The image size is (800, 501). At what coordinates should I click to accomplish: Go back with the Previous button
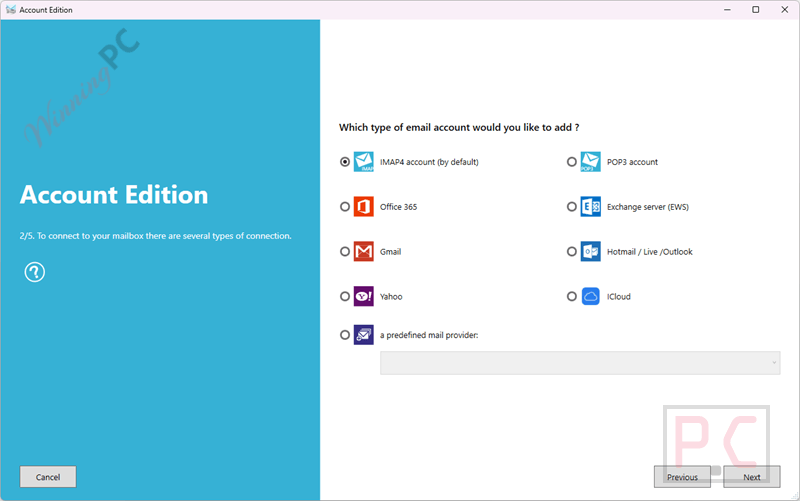click(682, 477)
